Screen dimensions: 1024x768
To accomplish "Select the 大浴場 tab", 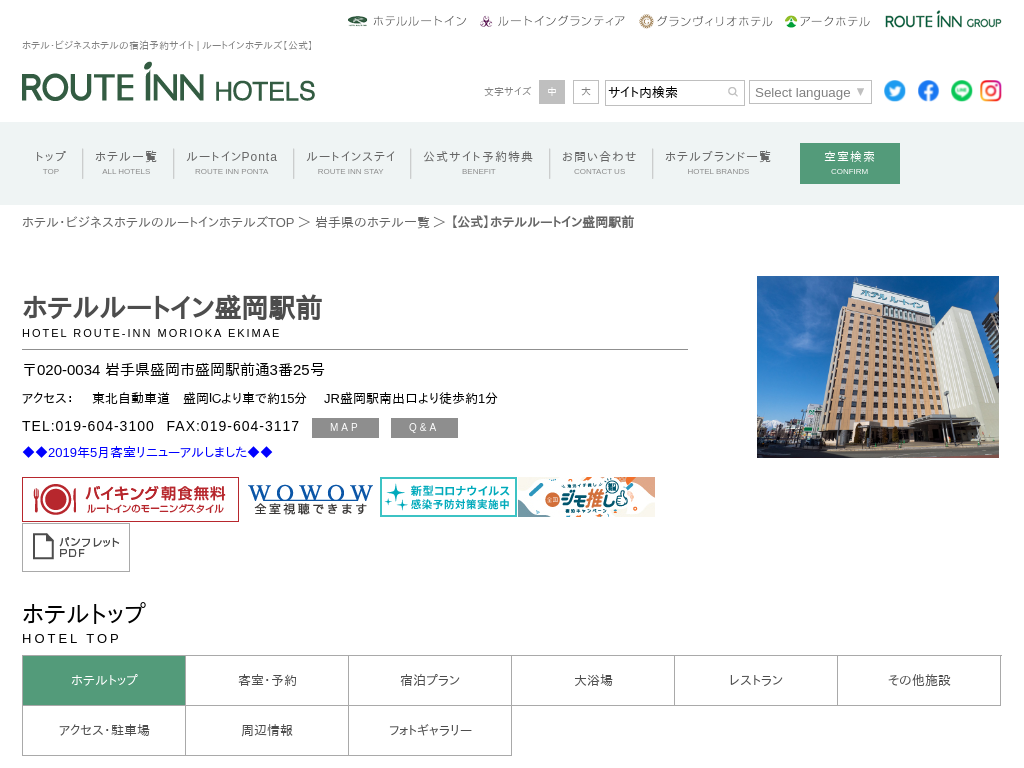I will 593,680.
